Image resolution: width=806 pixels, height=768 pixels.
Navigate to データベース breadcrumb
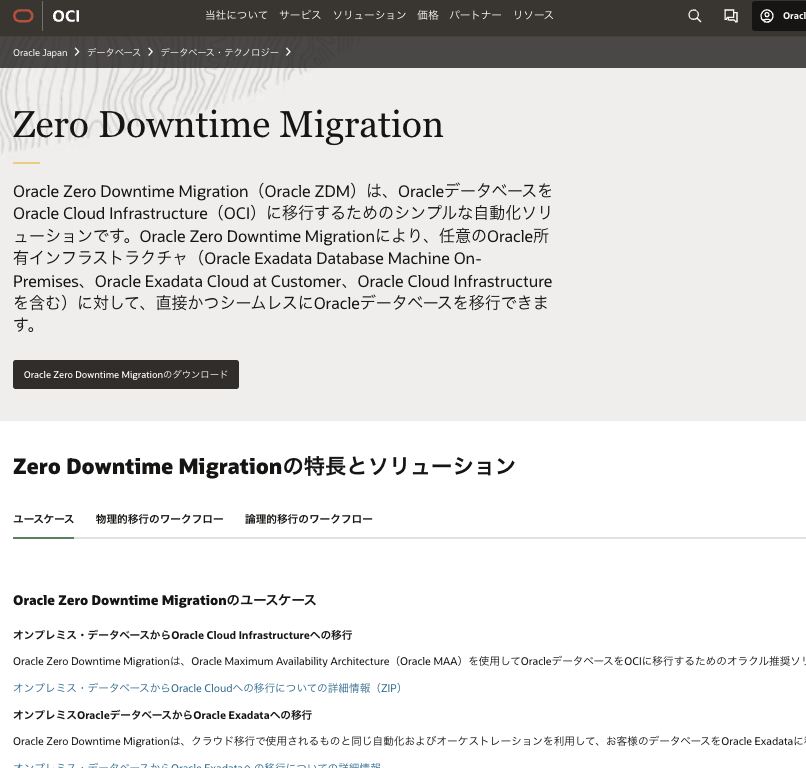point(114,52)
